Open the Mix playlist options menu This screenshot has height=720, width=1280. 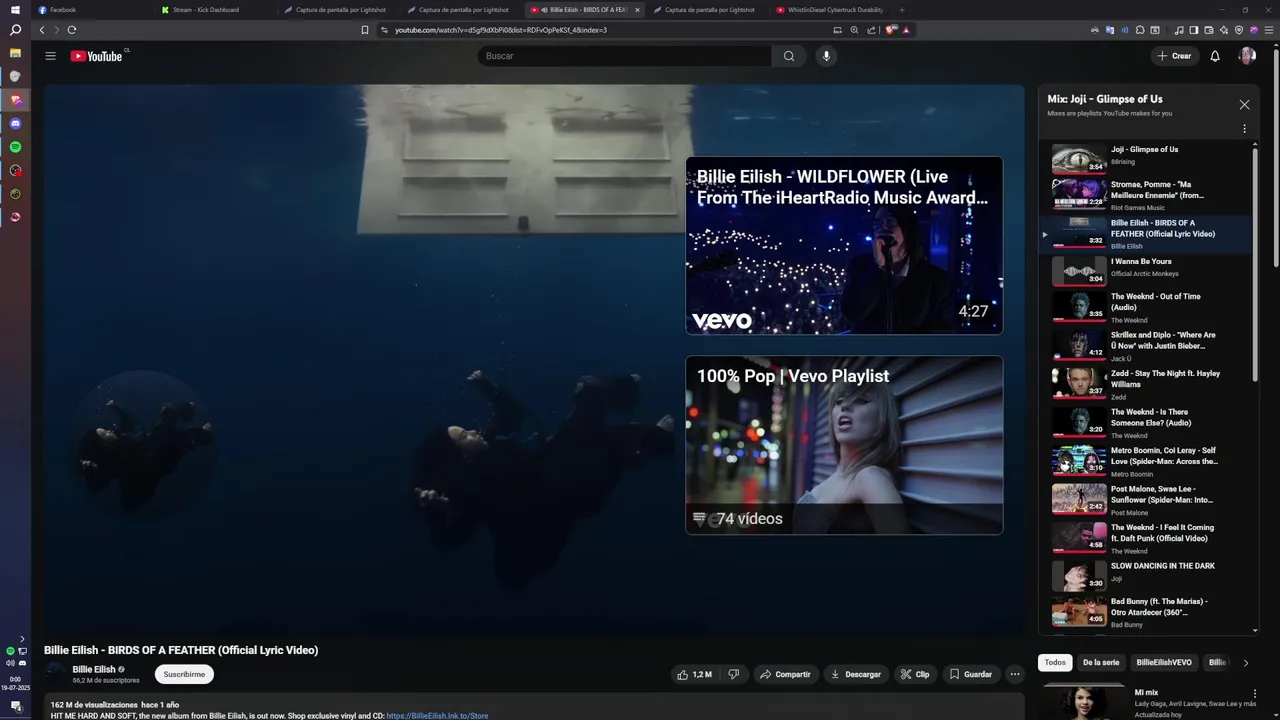tap(1244, 129)
